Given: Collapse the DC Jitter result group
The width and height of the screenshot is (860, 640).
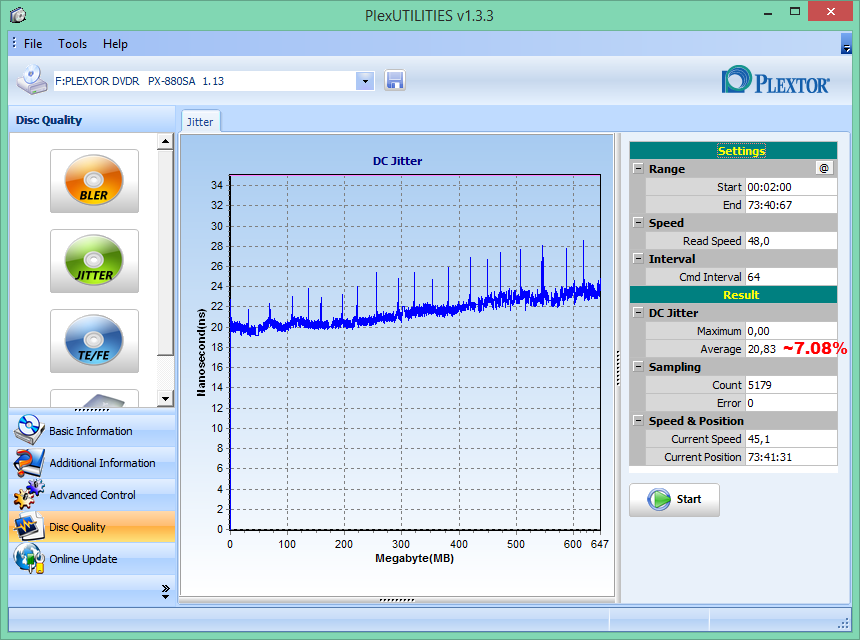Looking at the screenshot, I should (x=638, y=313).
